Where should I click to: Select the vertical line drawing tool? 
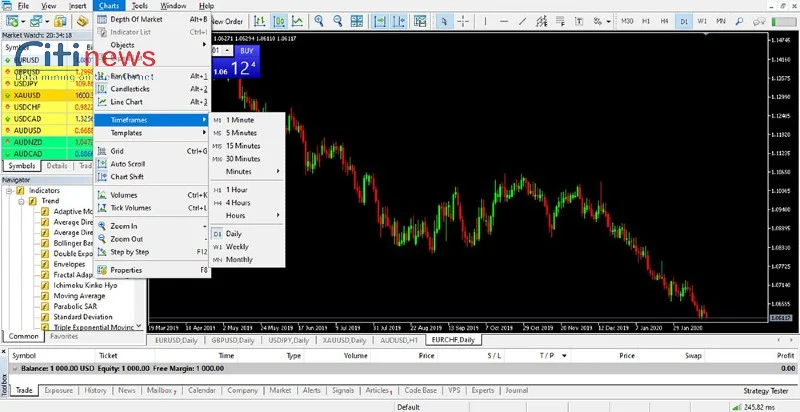click(x=485, y=21)
